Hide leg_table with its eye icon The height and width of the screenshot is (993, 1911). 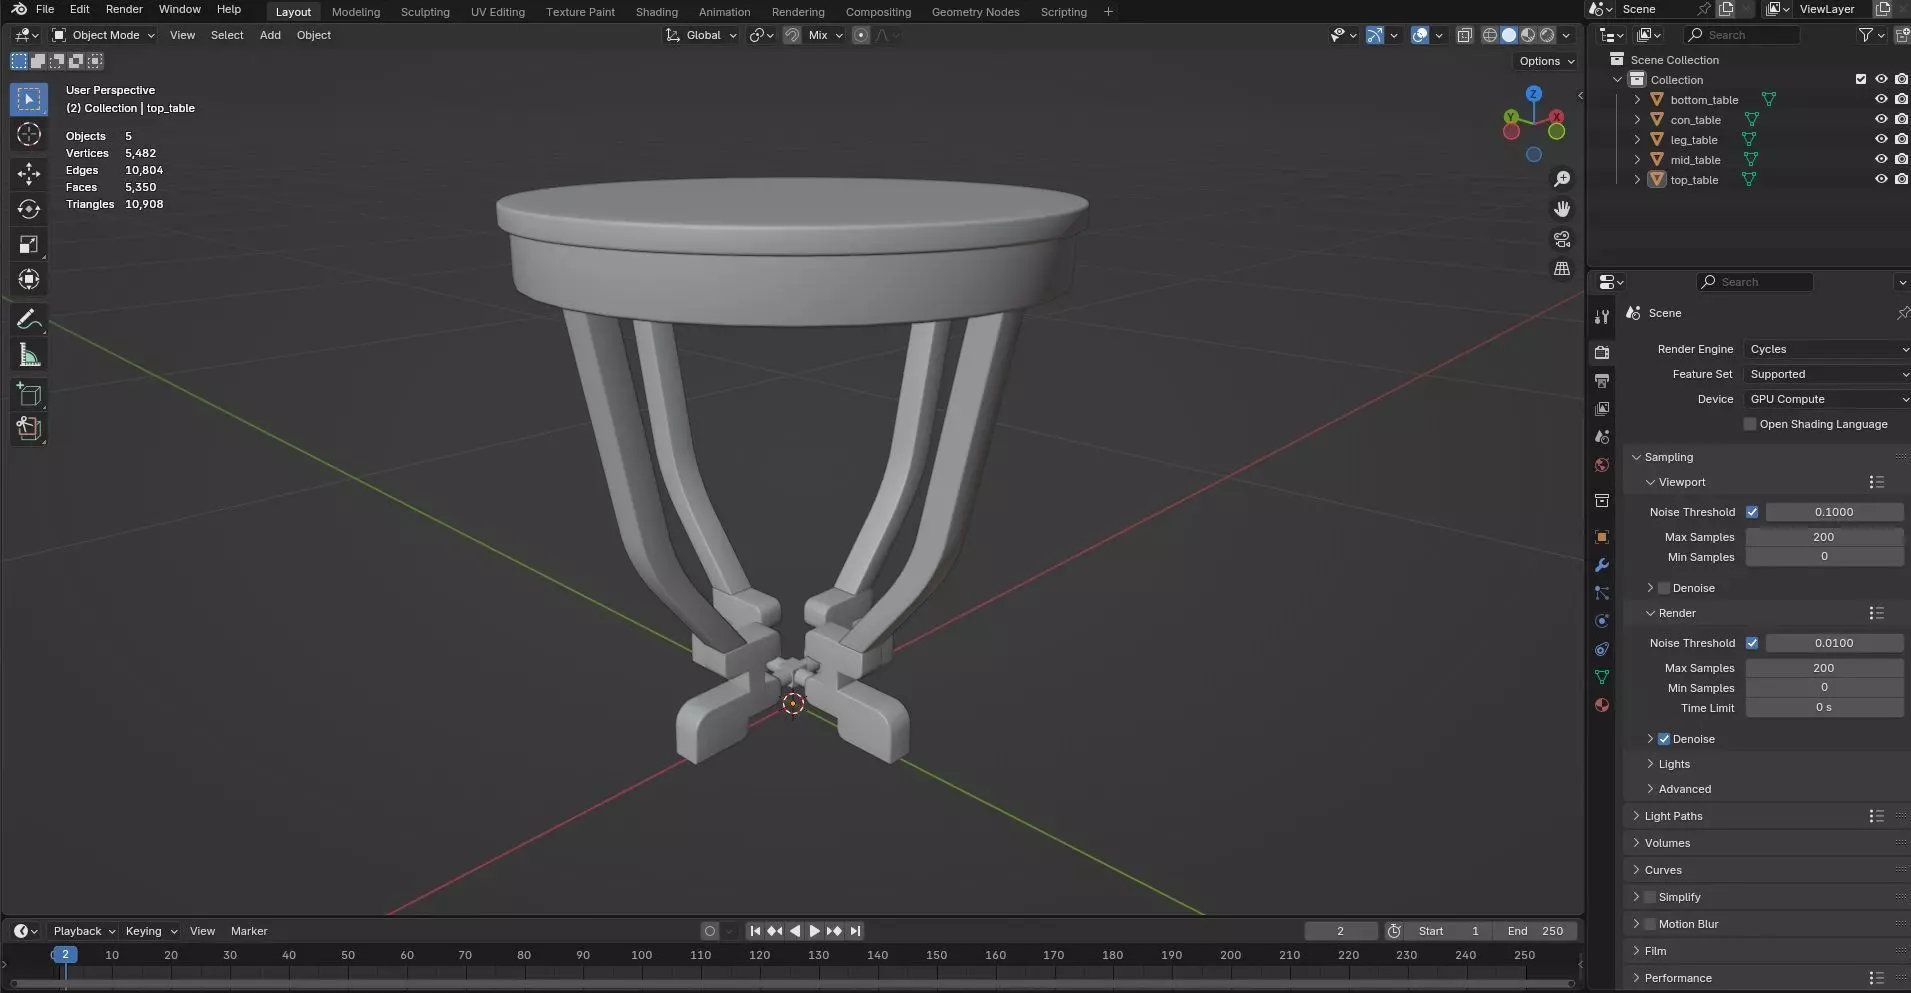click(1880, 139)
